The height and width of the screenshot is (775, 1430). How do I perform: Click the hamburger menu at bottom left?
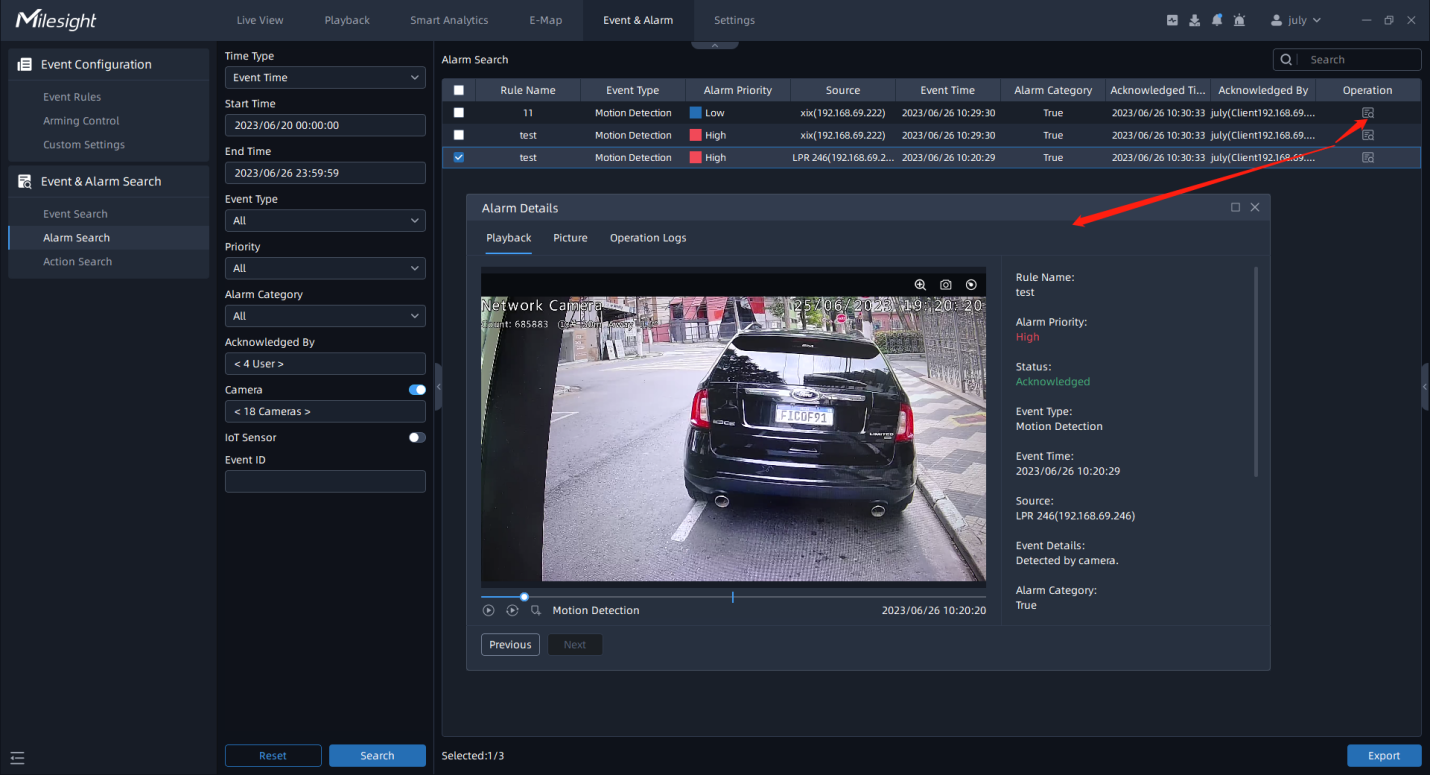(x=17, y=758)
